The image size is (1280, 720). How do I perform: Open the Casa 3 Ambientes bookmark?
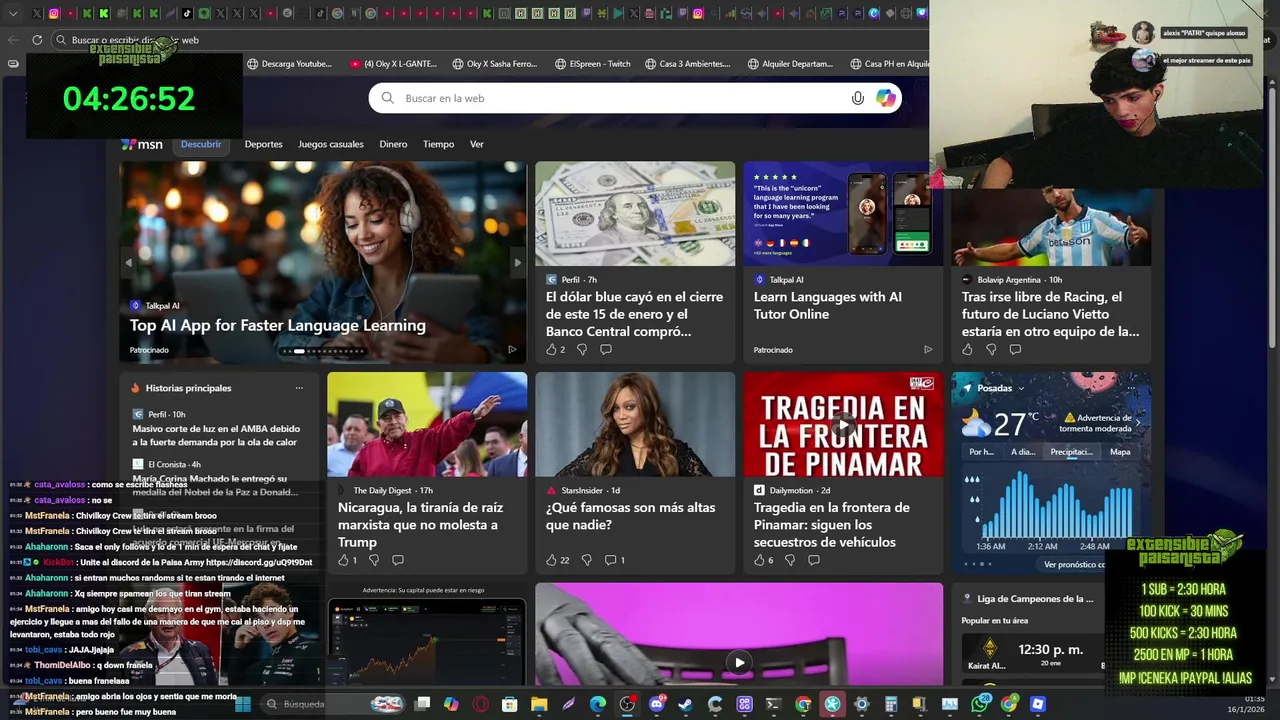687,64
